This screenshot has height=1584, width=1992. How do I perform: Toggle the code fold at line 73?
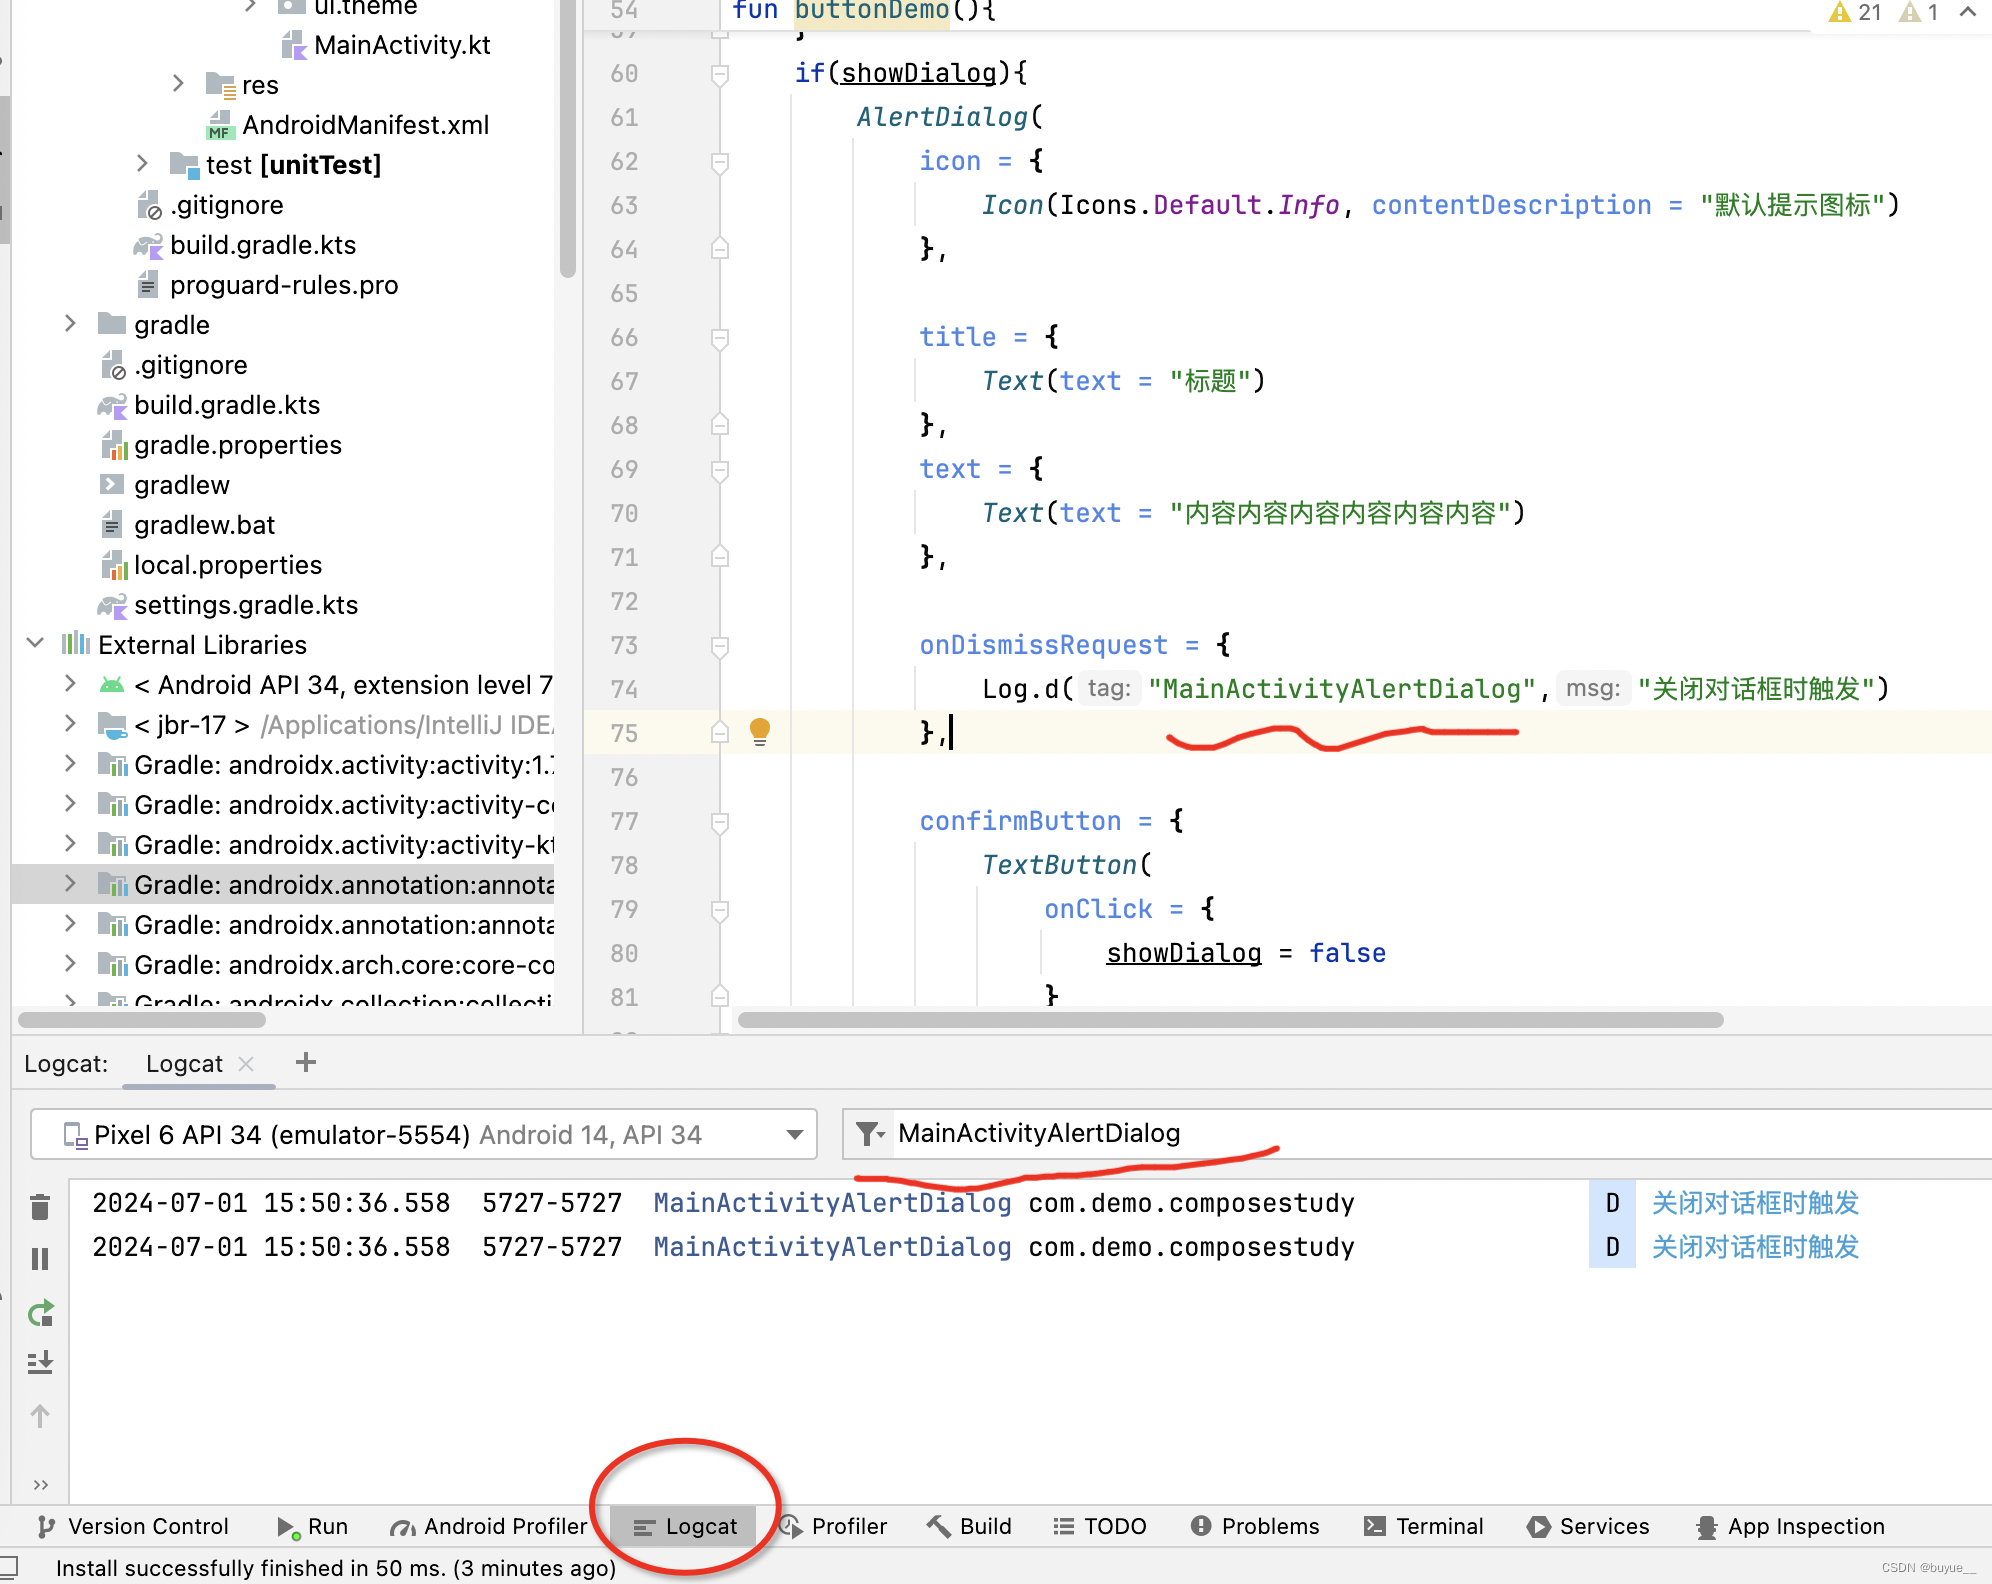coord(720,646)
